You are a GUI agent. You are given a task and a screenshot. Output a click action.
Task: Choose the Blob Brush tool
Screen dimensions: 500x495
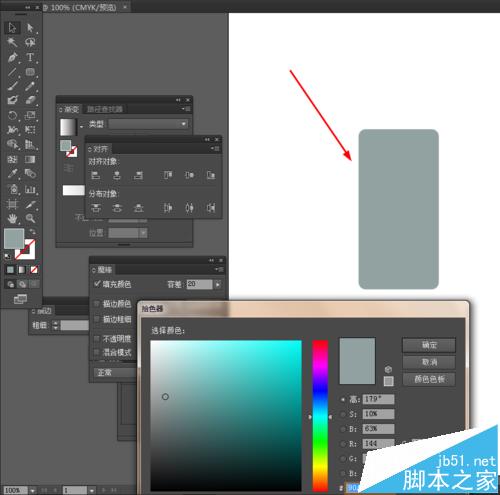(x=12, y=100)
